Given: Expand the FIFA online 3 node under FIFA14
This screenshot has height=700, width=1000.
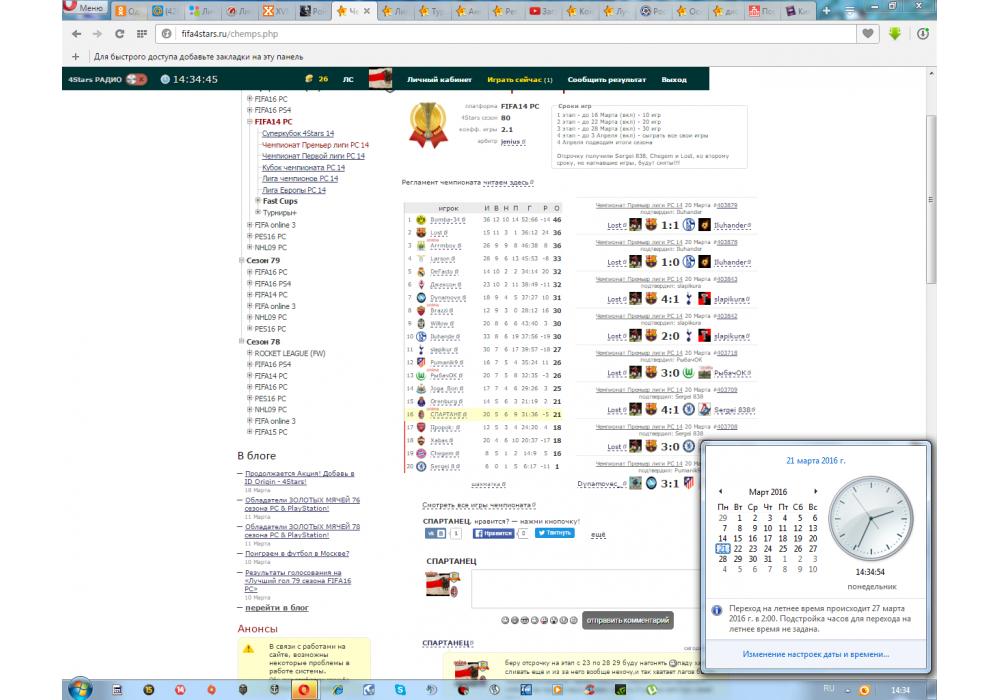Looking at the screenshot, I should 249,225.
